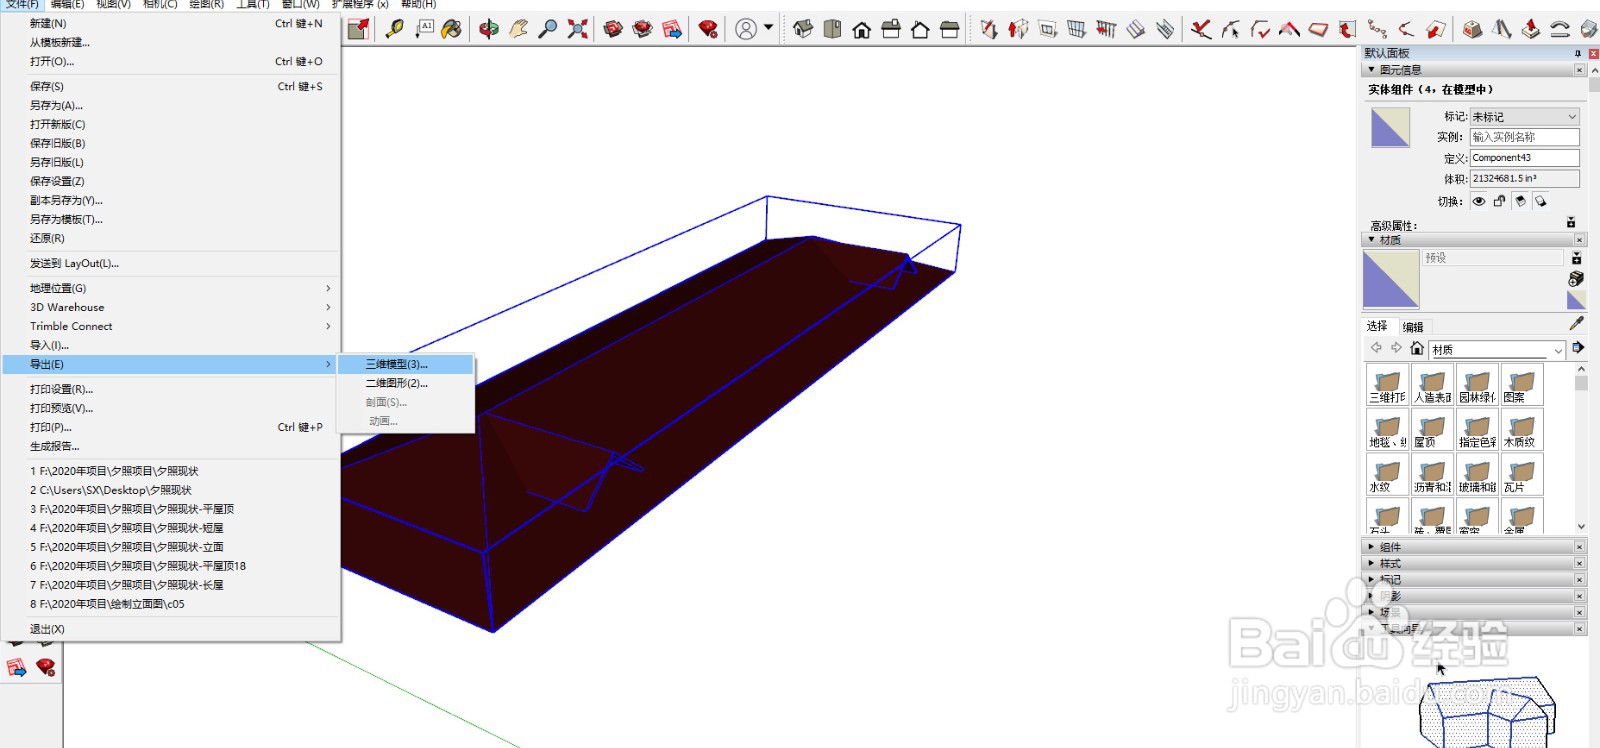
Task: Select the Push/Pull red arrow box tool
Action: click(x=1530, y=29)
